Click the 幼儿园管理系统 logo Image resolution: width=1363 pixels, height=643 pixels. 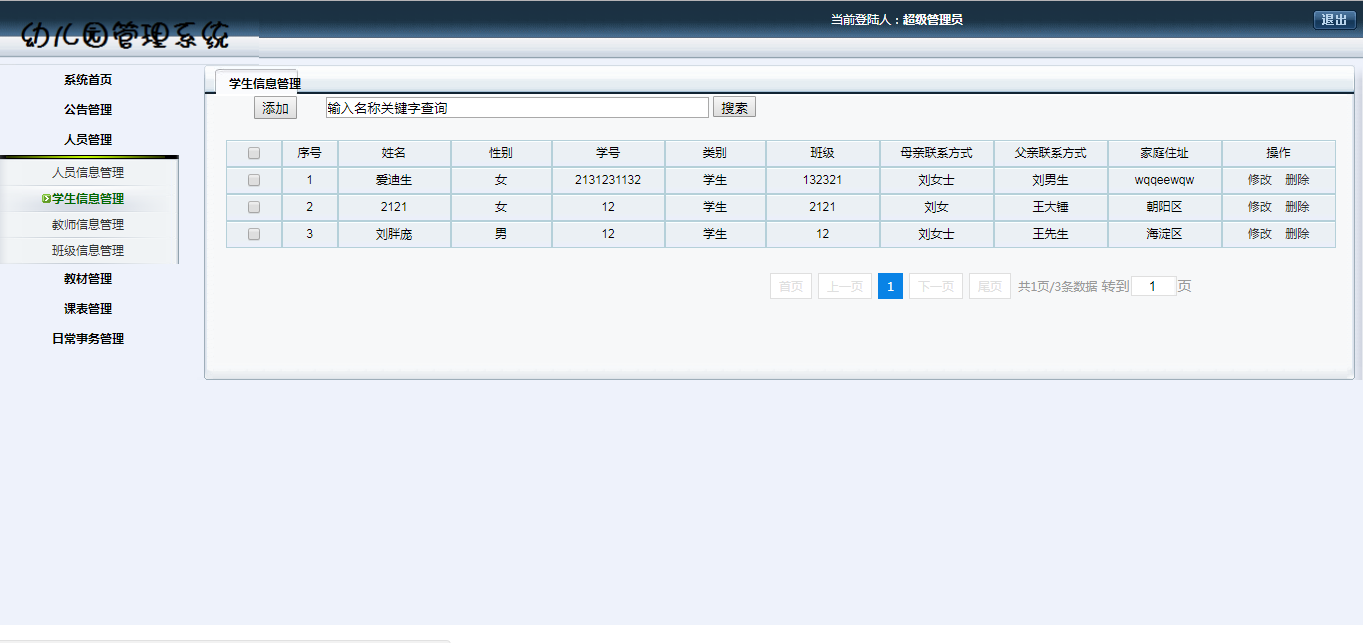126,35
